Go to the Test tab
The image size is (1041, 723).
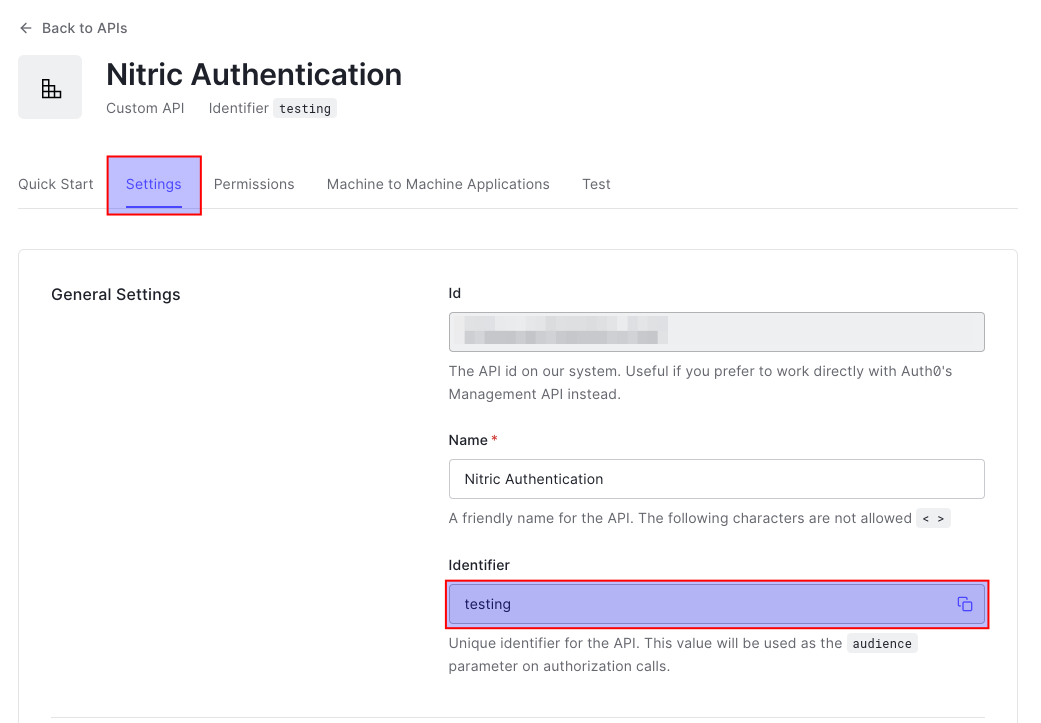coord(596,184)
